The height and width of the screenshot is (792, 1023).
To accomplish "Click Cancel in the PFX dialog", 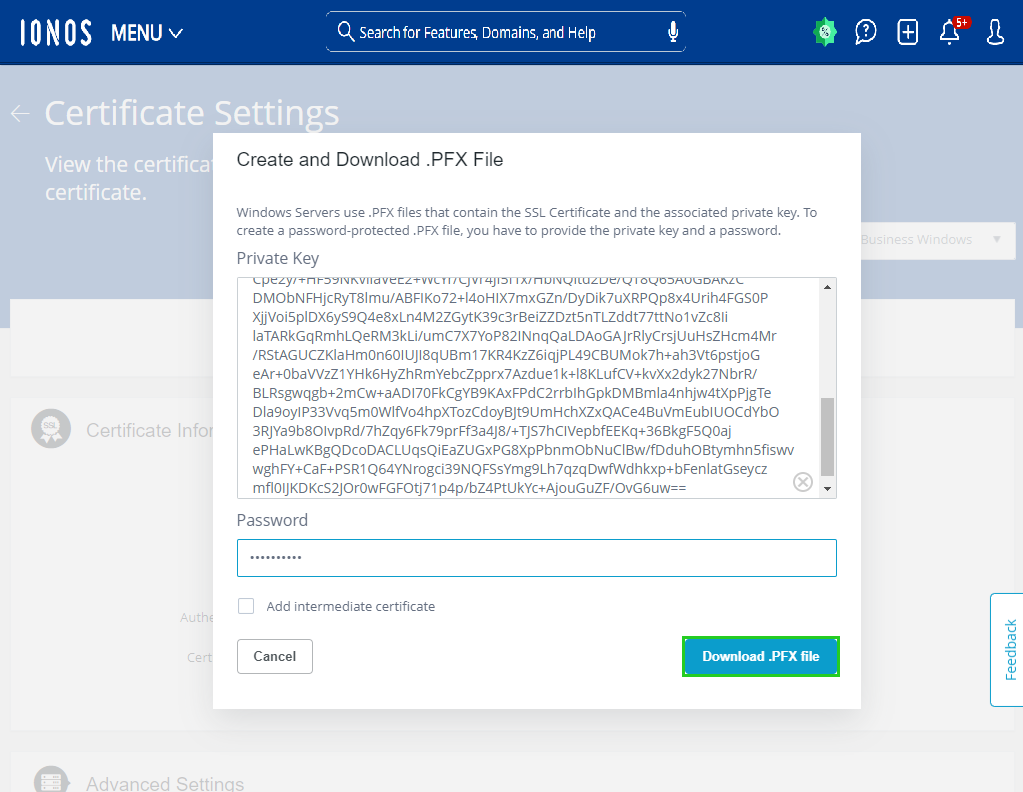I will (275, 656).
